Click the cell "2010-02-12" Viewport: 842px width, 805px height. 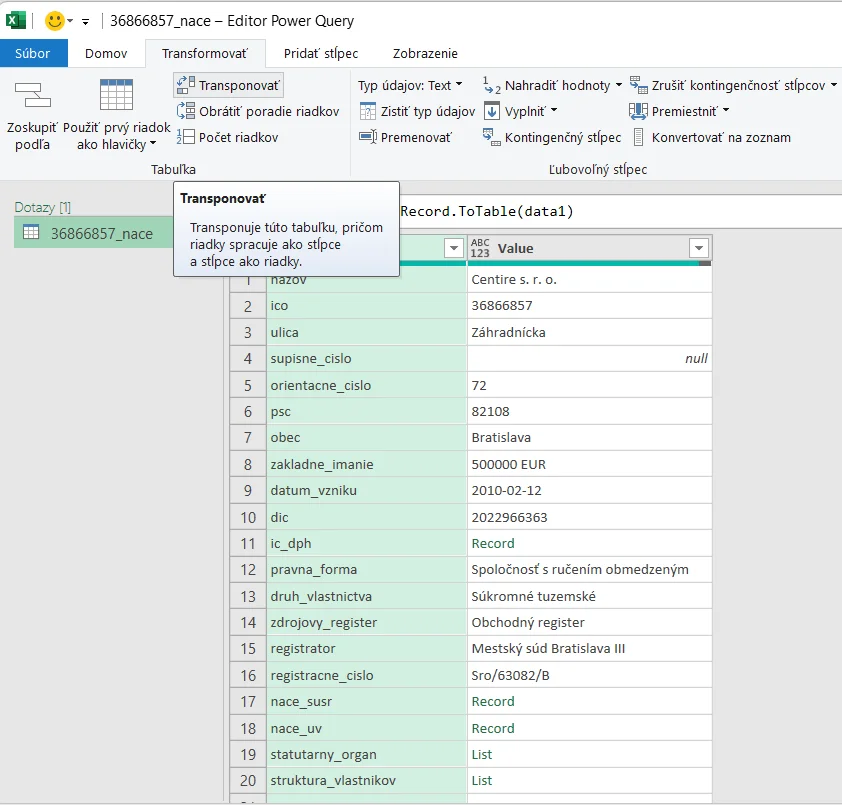point(590,490)
